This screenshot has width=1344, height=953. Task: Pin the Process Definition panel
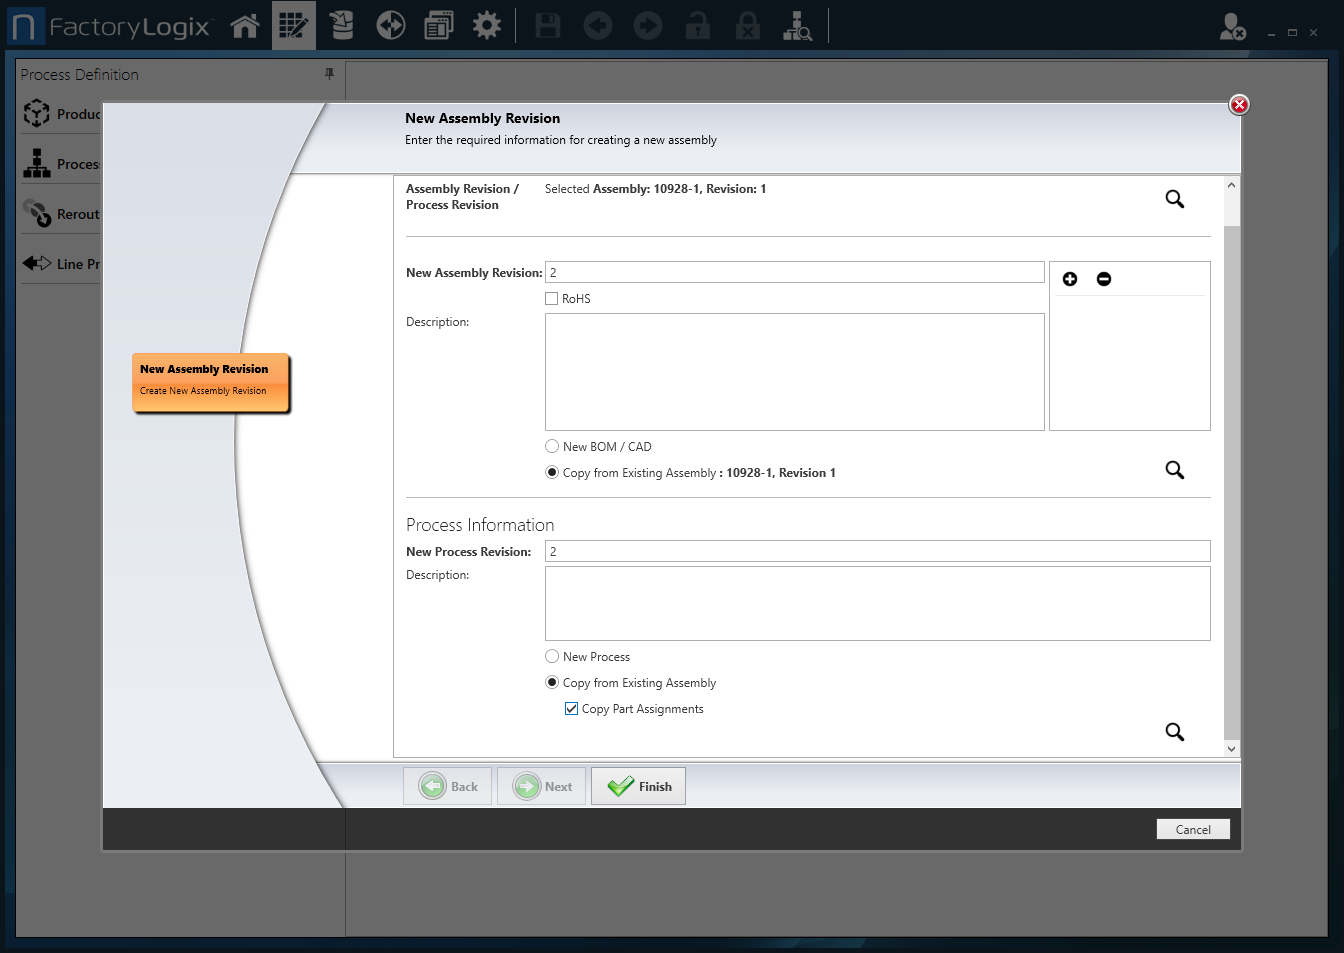(x=329, y=74)
